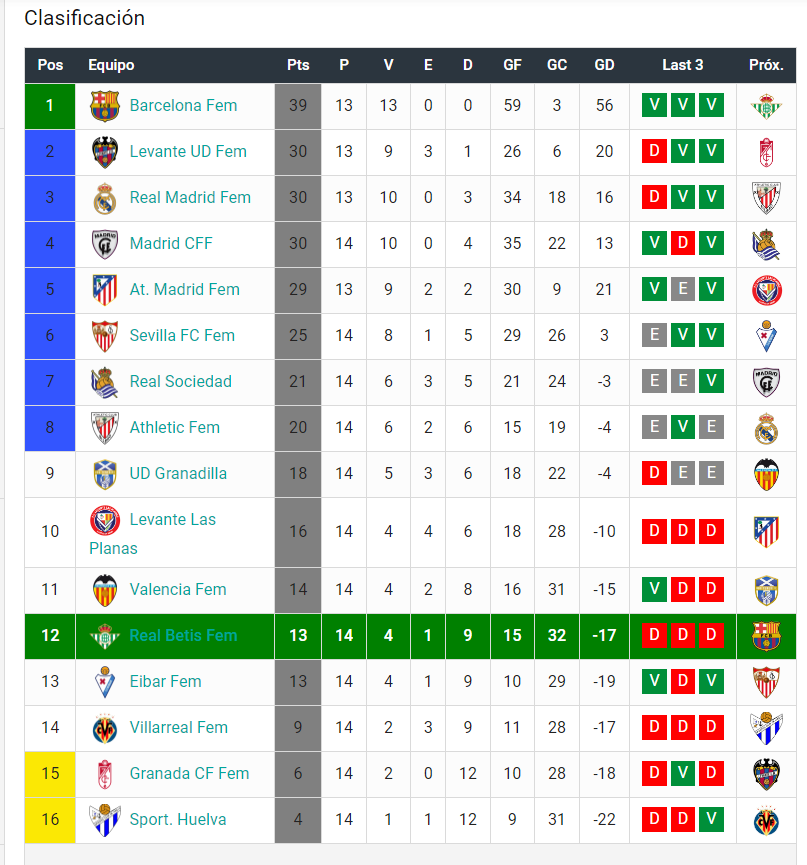The width and height of the screenshot is (807, 865).
Task: Select the Athletic Fem team link
Action: point(174,428)
